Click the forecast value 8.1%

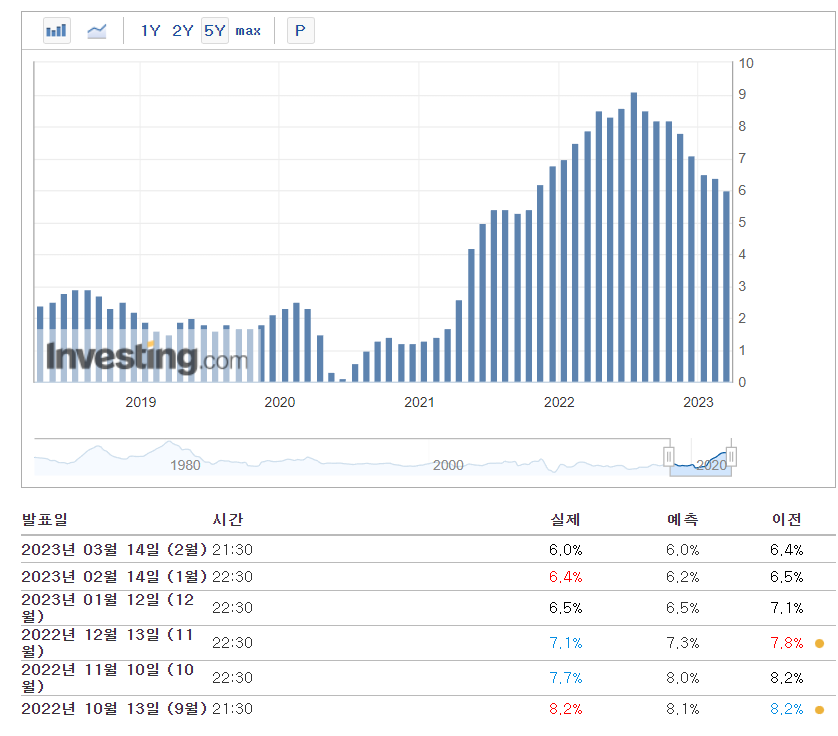click(x=682, y=709)
